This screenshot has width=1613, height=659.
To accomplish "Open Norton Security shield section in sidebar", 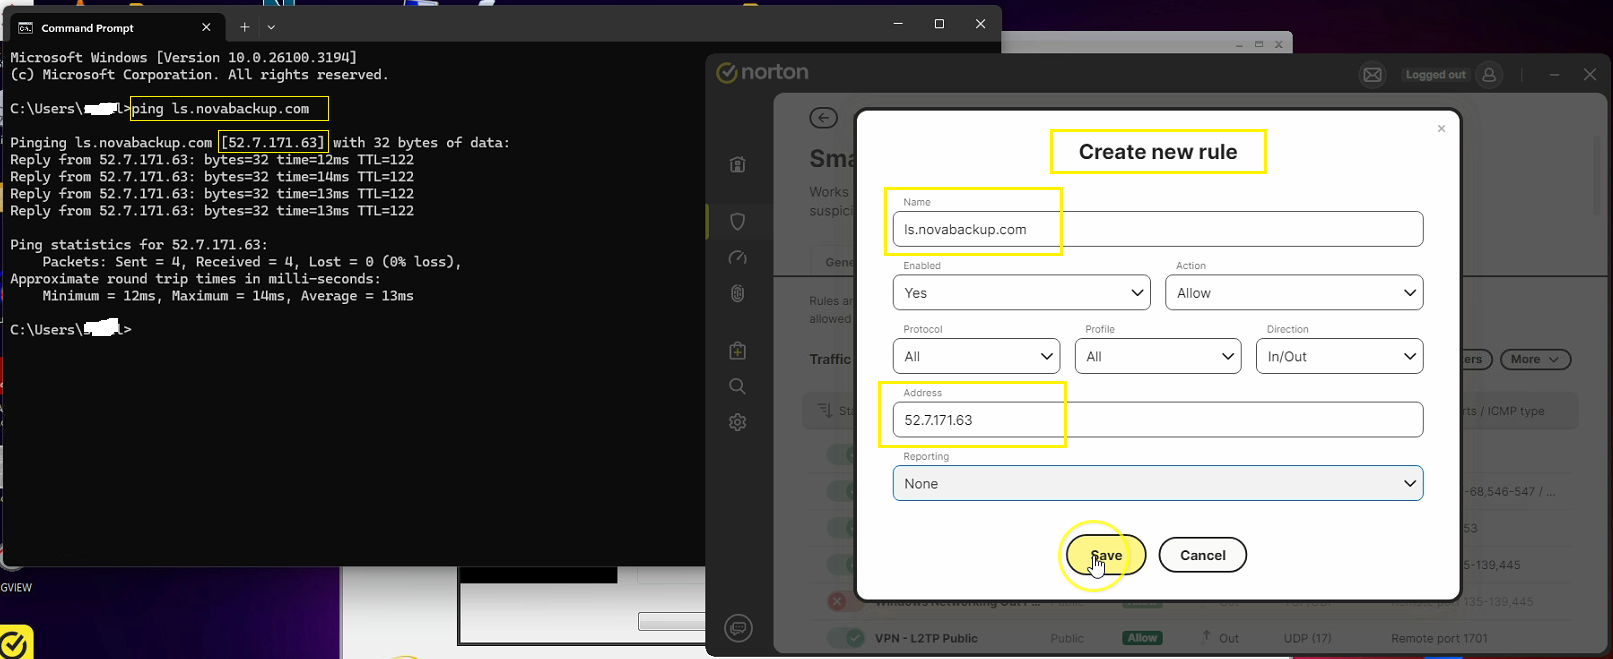I will click(738, 221).
